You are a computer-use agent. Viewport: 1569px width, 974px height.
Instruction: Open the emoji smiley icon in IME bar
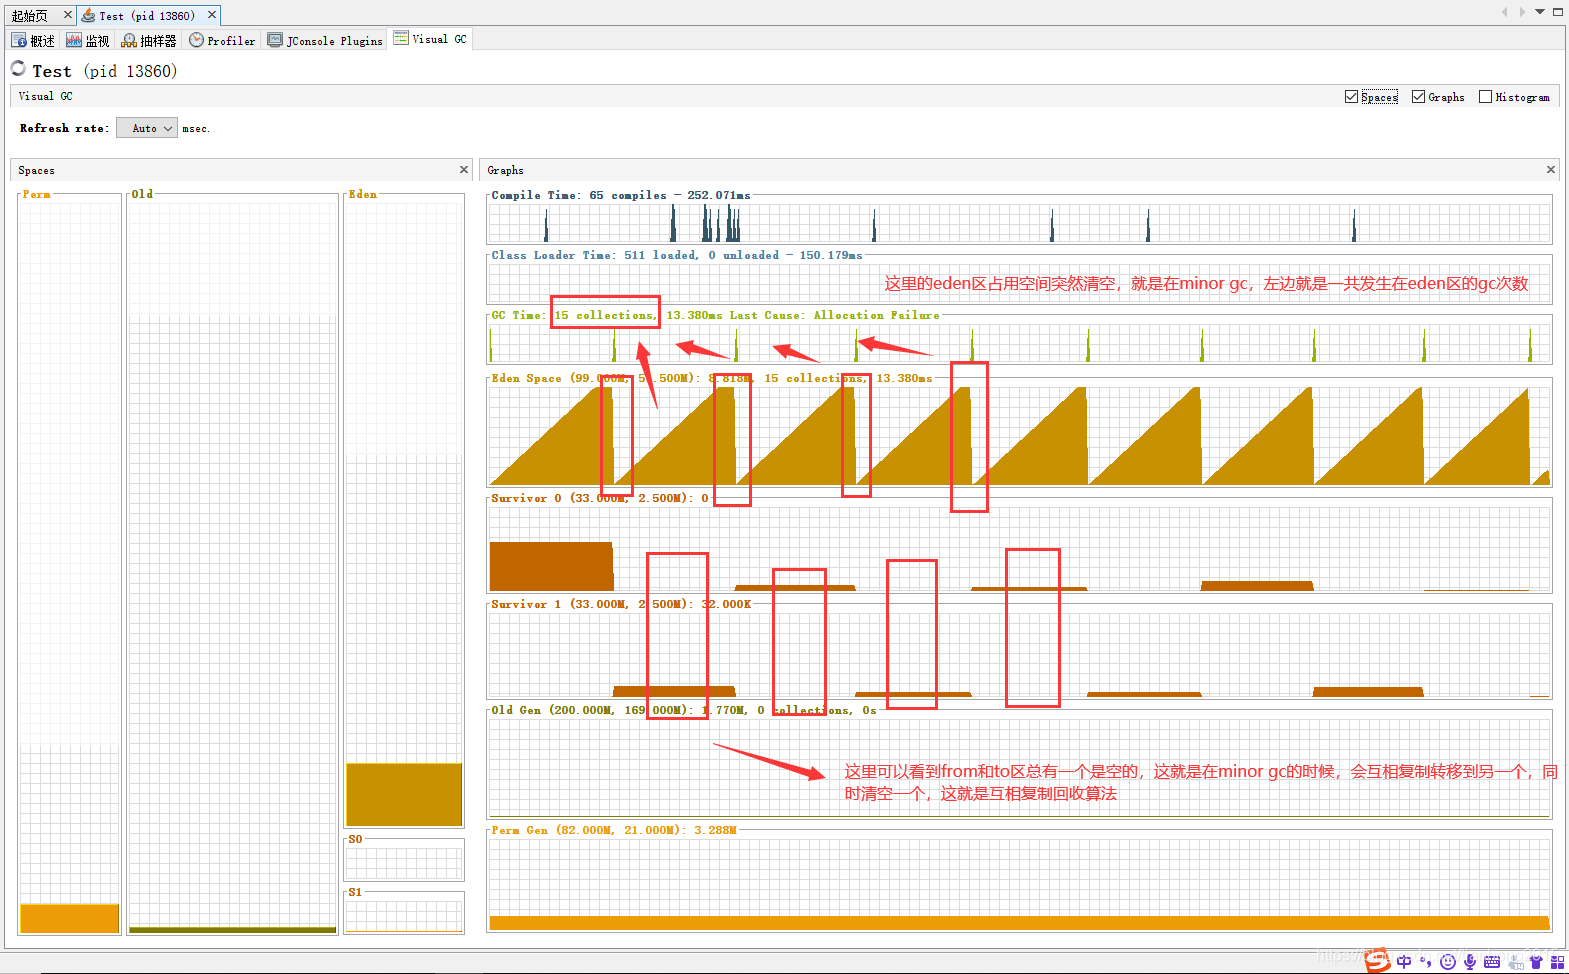pyautogui.click(x=1447, y=962)
